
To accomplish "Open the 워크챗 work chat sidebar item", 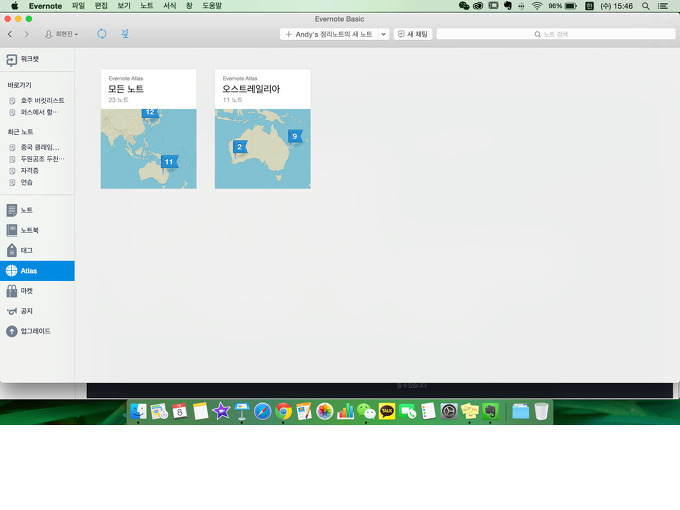I will [37, 59].
